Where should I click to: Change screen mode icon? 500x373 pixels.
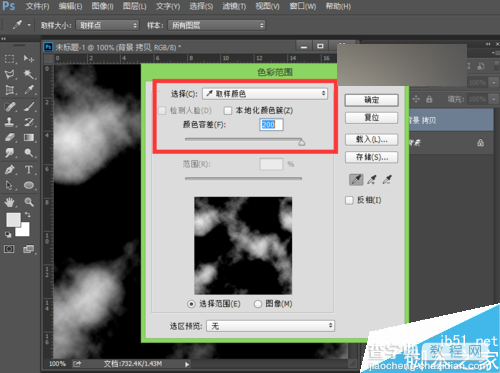click(29, 249)
